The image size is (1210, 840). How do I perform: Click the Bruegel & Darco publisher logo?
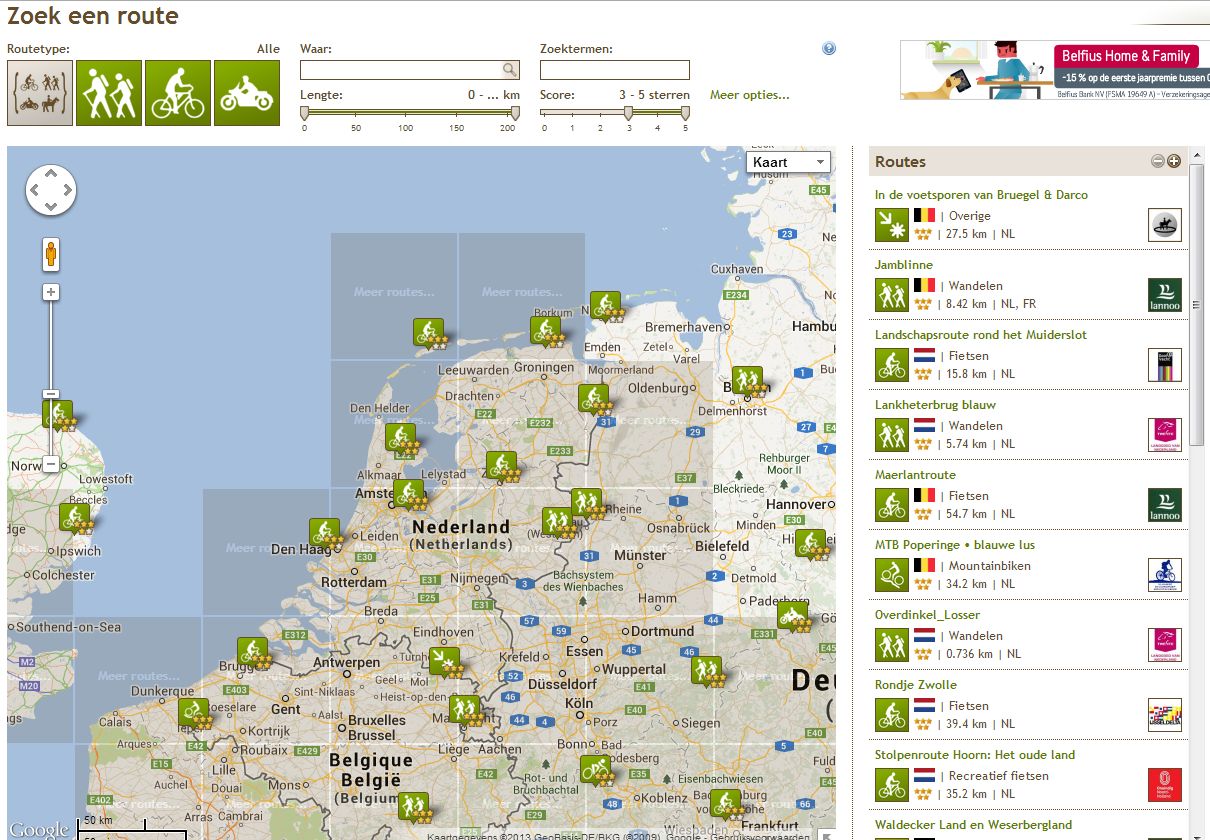click(1165, 225)
